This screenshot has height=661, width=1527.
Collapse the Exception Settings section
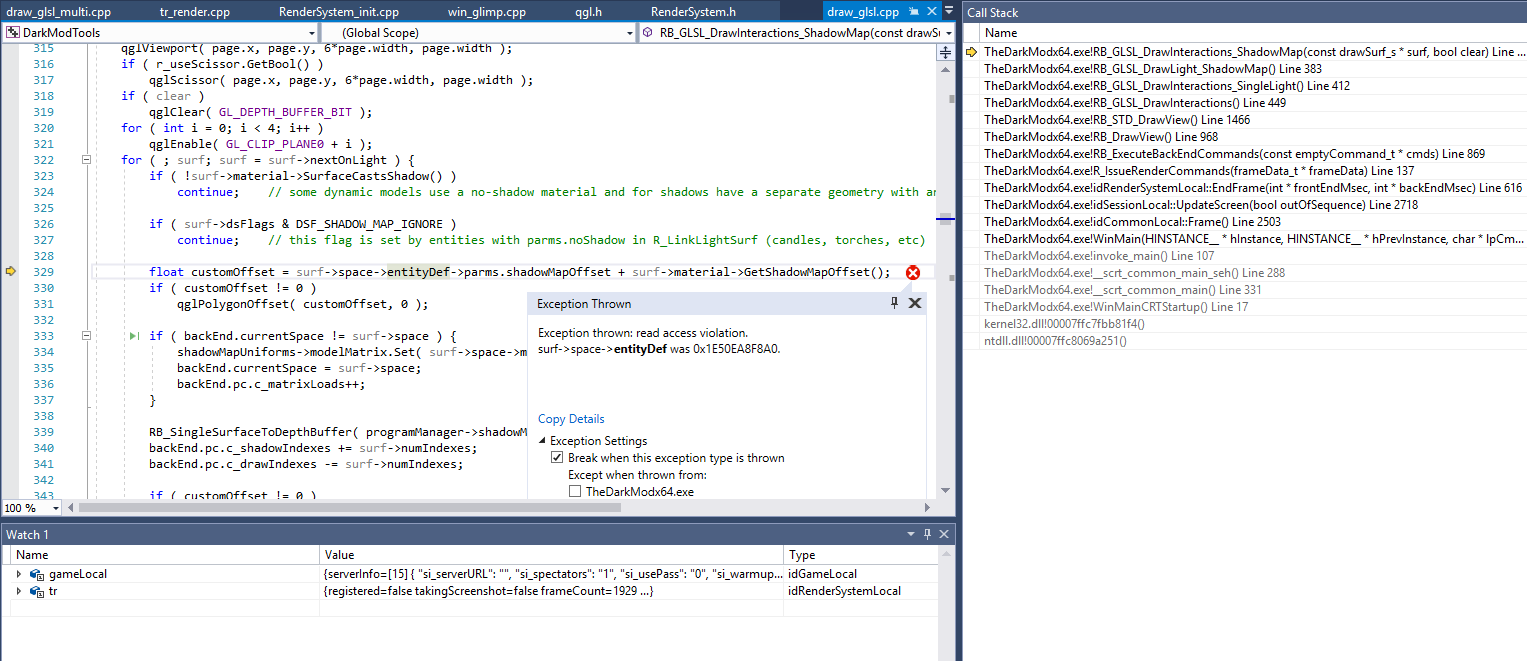[543, 441]
